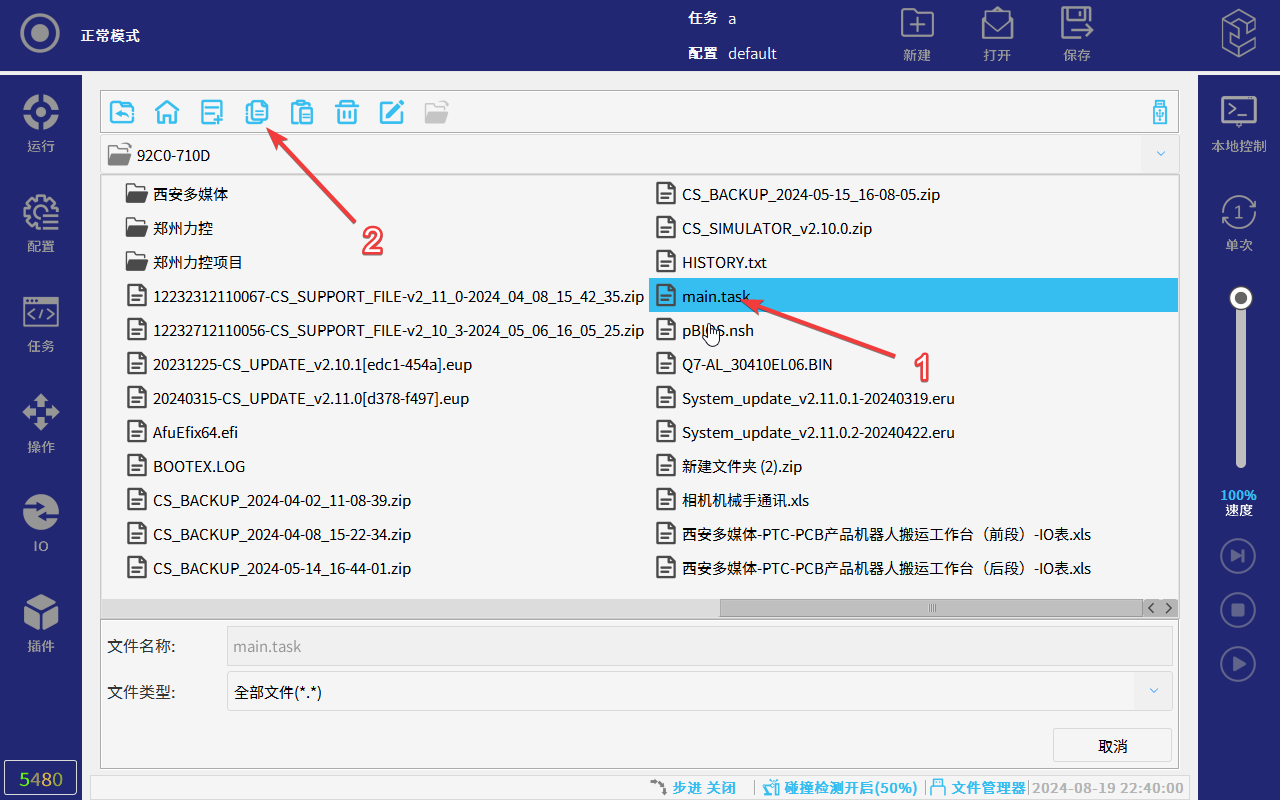Click the speed slider handle
The width and height of the screenshot is (1280, 800).
(x=1241, y=298)
